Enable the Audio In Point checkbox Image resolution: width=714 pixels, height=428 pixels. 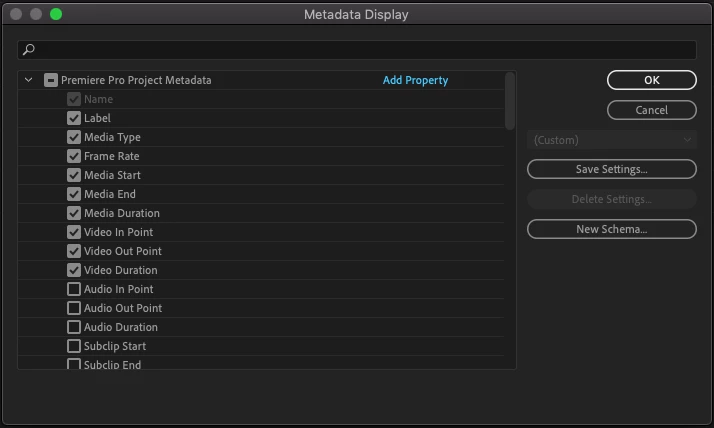(74, 289)
